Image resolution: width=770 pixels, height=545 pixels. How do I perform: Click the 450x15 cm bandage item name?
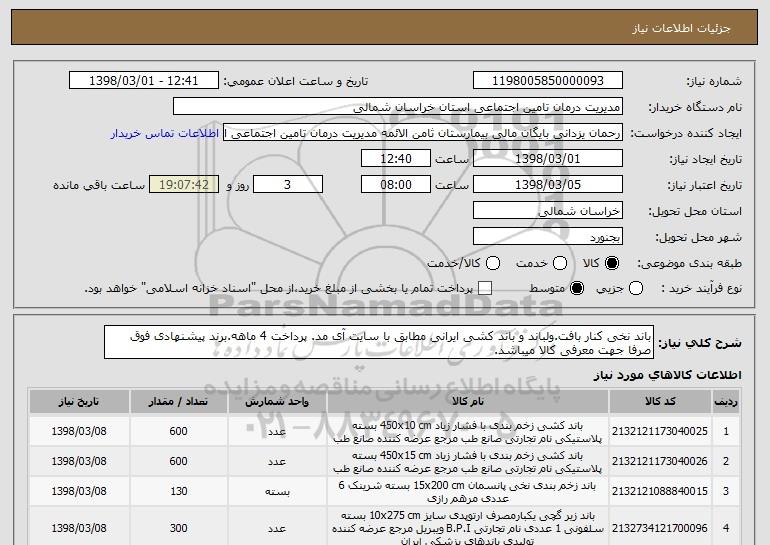tap(468, 462)
